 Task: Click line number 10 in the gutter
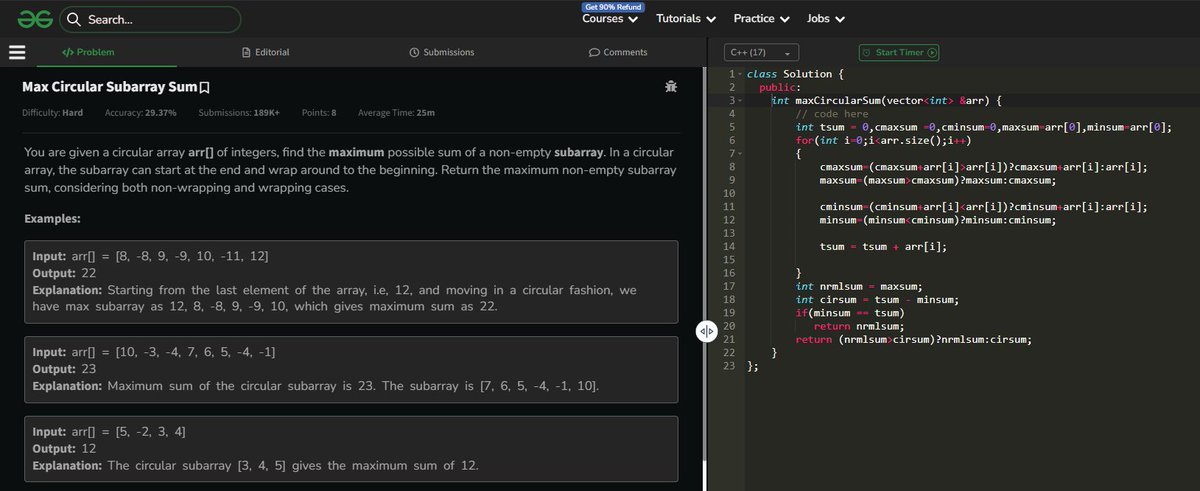[x=731, y=192]
